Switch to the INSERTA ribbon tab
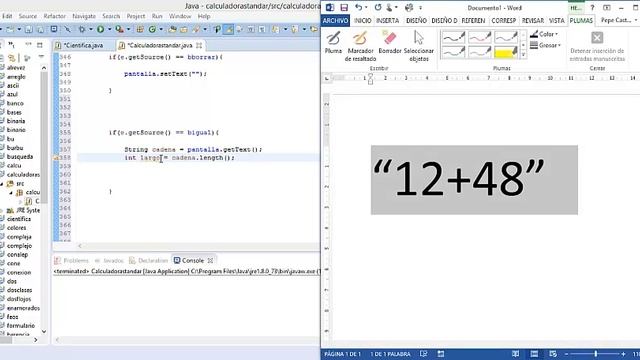This screenshot has width=640, height=360. pyautogui.click(x=387, y=20)
